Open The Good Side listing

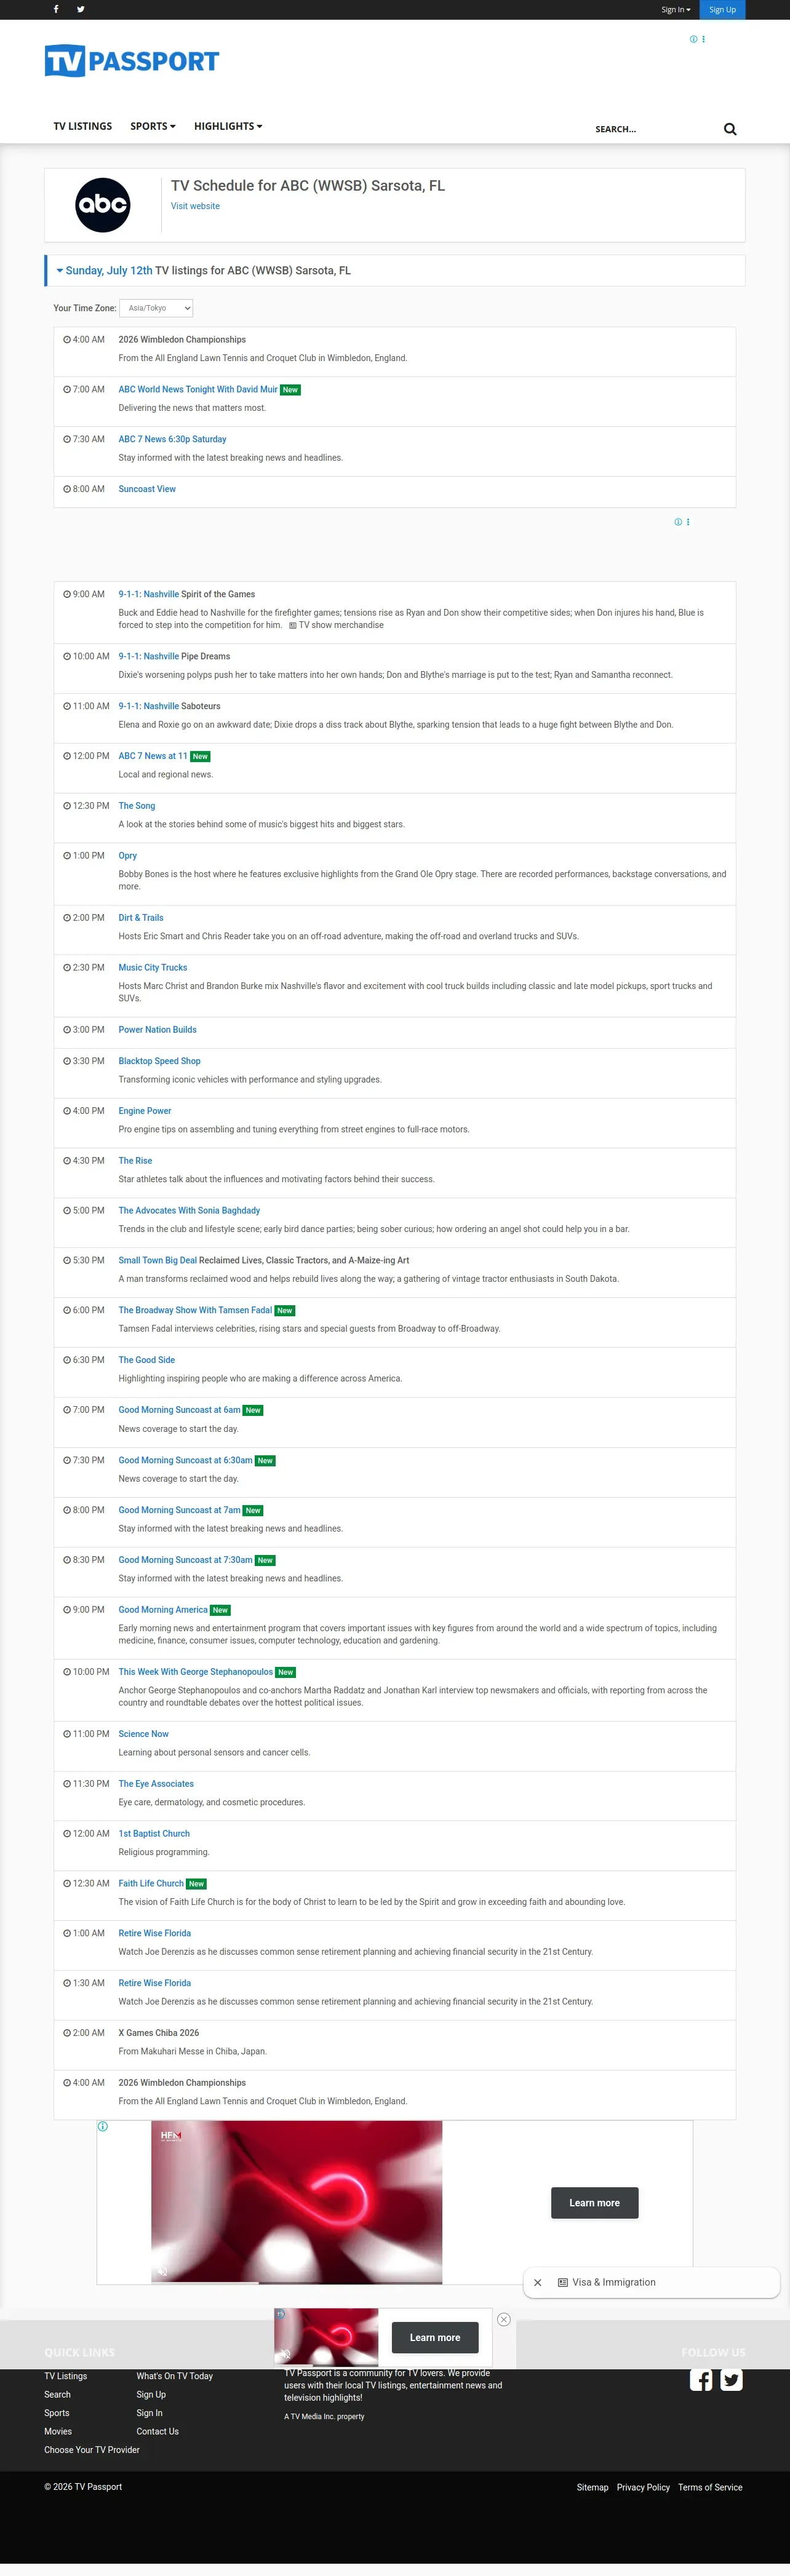pos(146,1360)
